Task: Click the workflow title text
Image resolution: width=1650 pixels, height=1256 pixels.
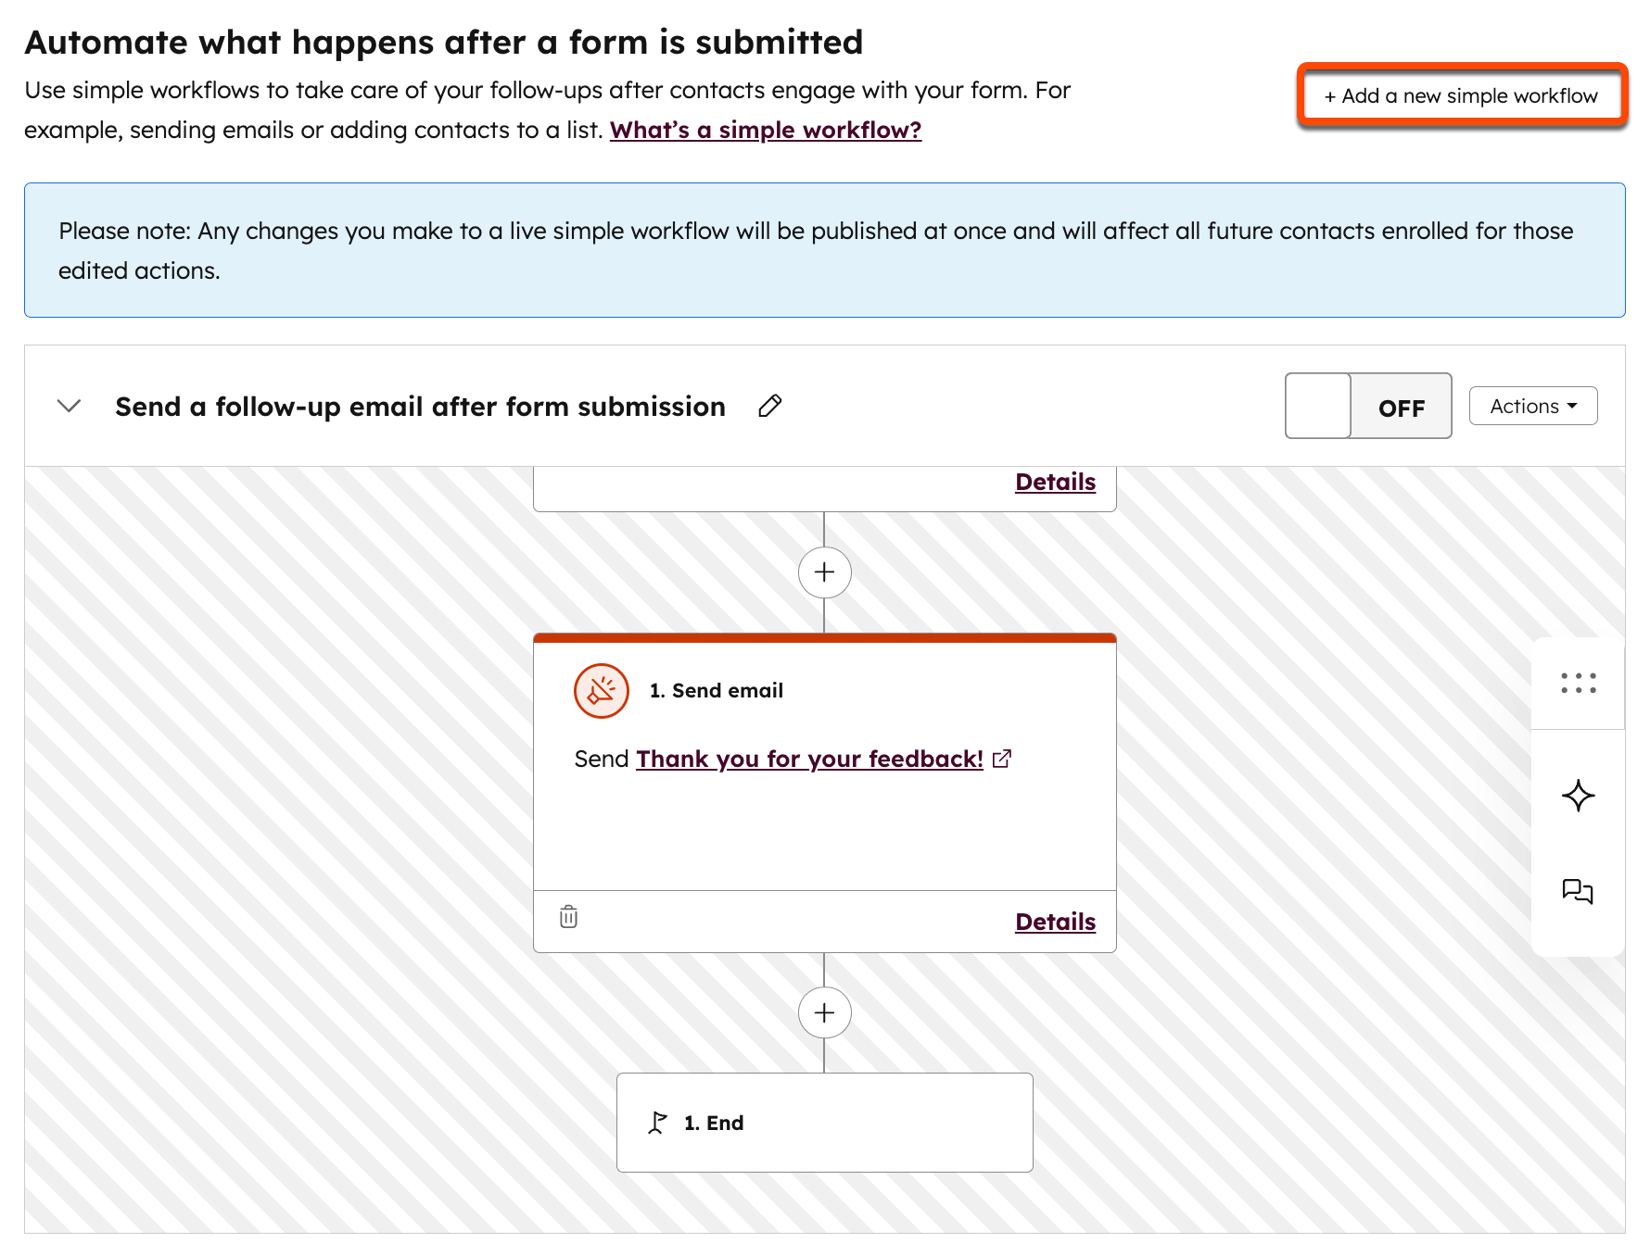Action: pyautogui.click(x=420, y=407)
